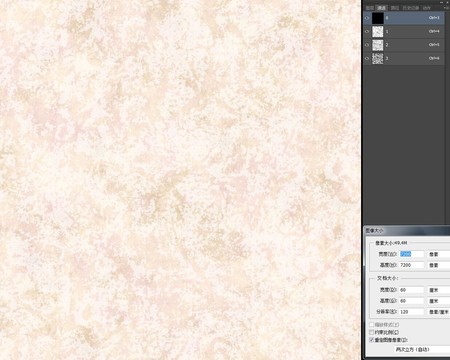450x360 pixels.
Task: Toggle visibility eye of channel 0
Action: (367, 18)
